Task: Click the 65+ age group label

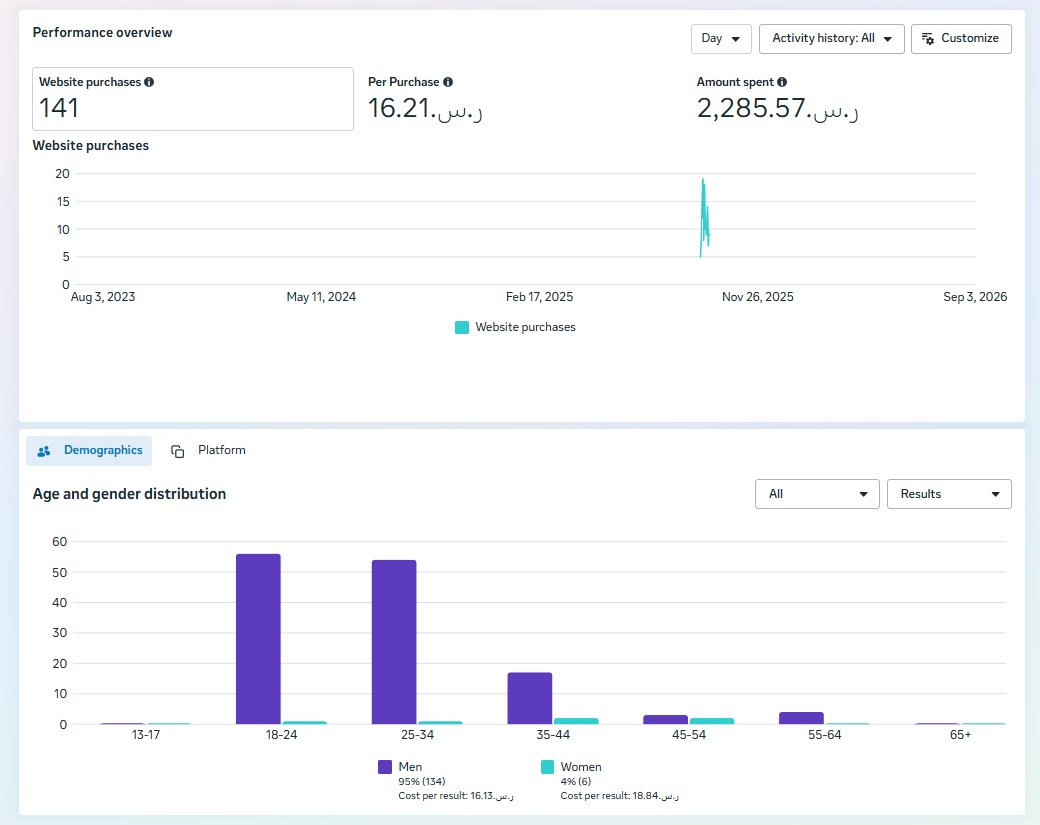Action: coord(960,735)
